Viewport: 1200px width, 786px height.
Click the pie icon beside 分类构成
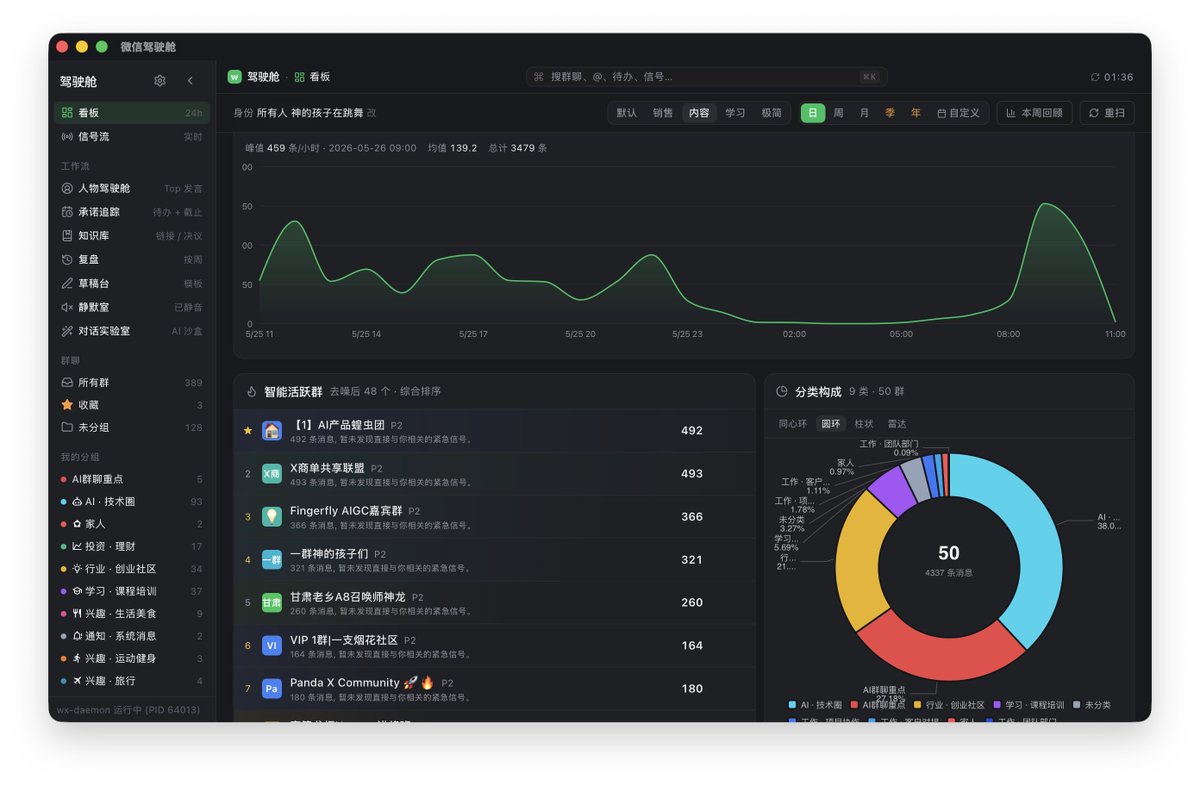click(782, 392)
